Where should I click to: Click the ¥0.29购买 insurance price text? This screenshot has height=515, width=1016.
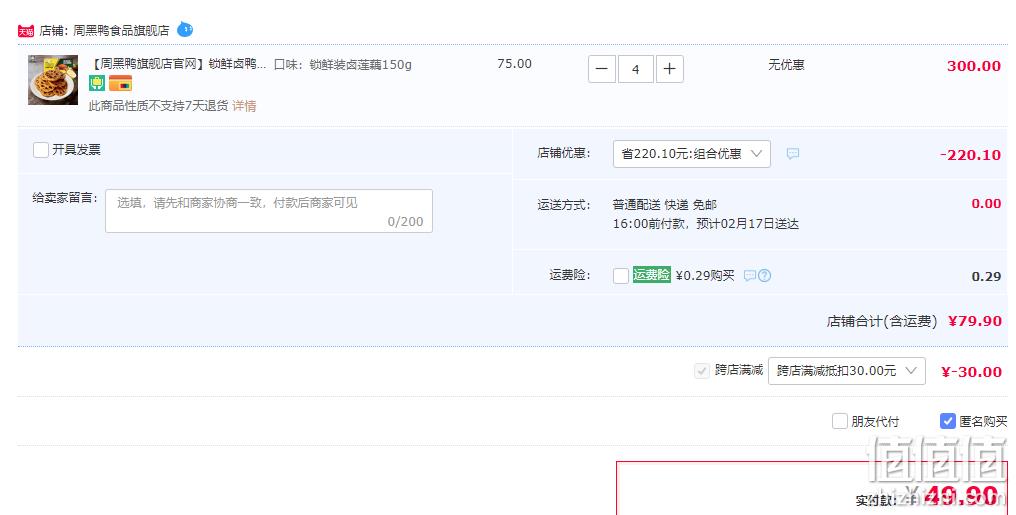click(x=705, y=275)
